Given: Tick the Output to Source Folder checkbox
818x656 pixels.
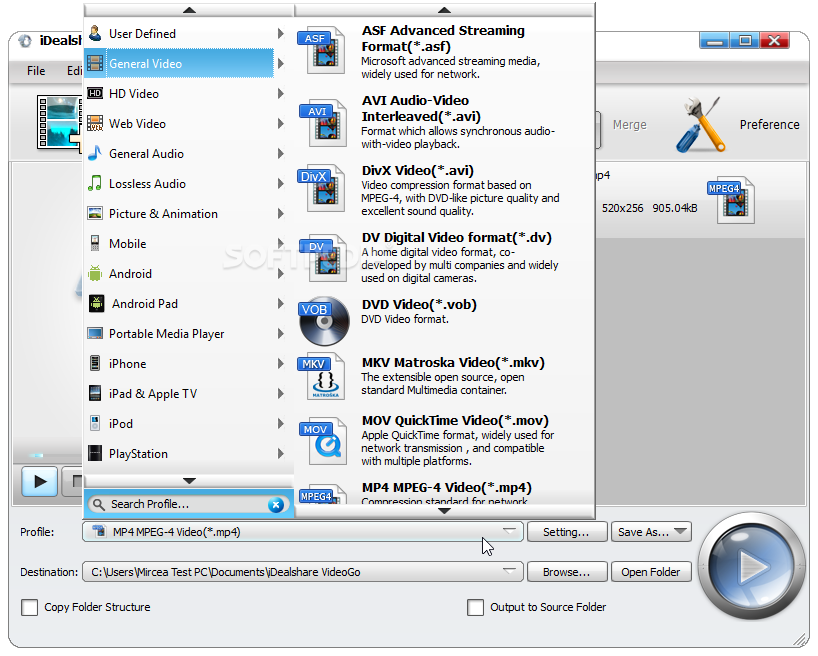Looking at the screenshot, I should tap(475, 607).
